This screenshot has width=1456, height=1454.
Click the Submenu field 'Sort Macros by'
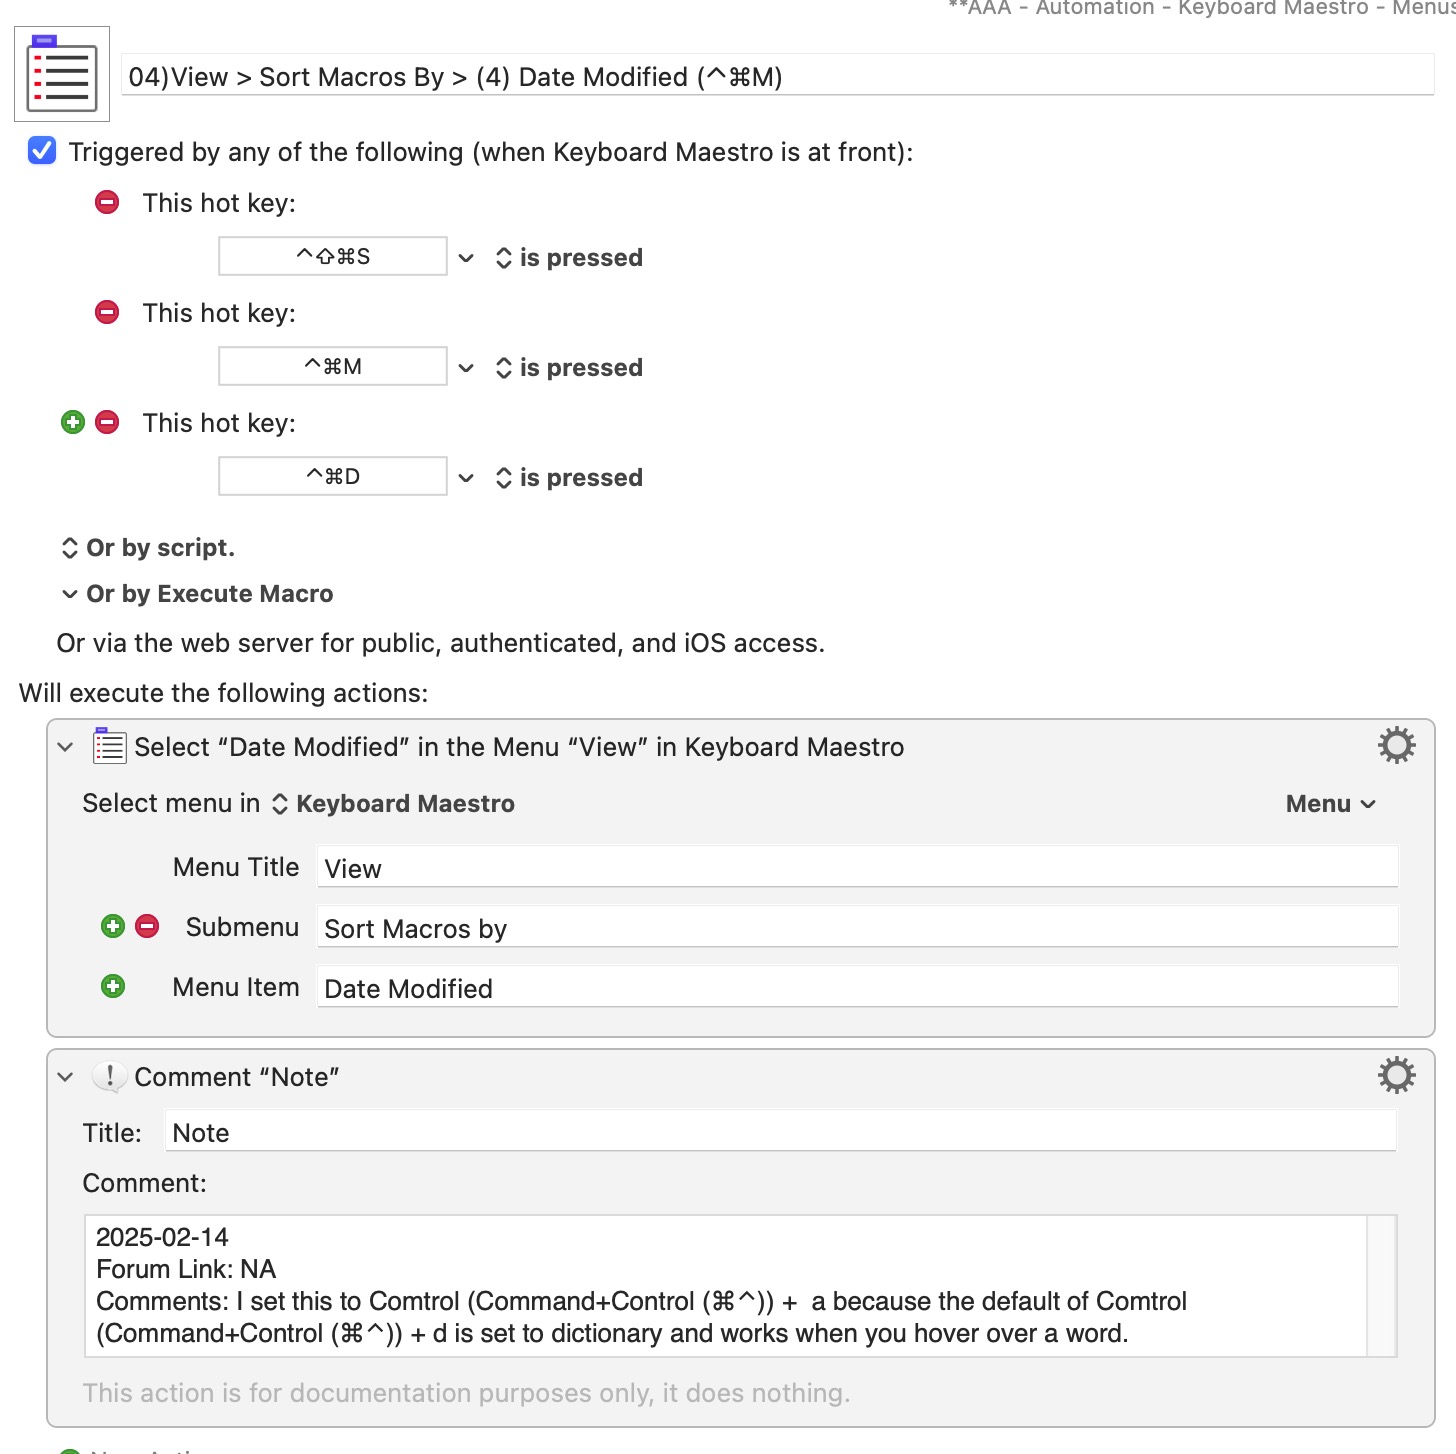[x=857, y=927]
